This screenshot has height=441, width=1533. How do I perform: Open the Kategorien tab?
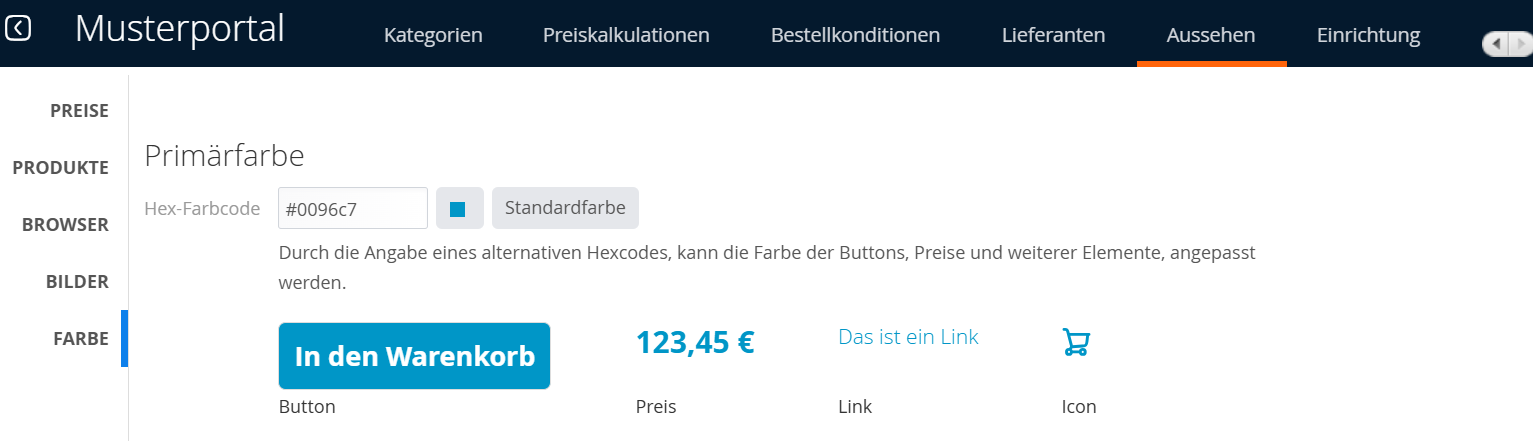[x=433, y=35]
